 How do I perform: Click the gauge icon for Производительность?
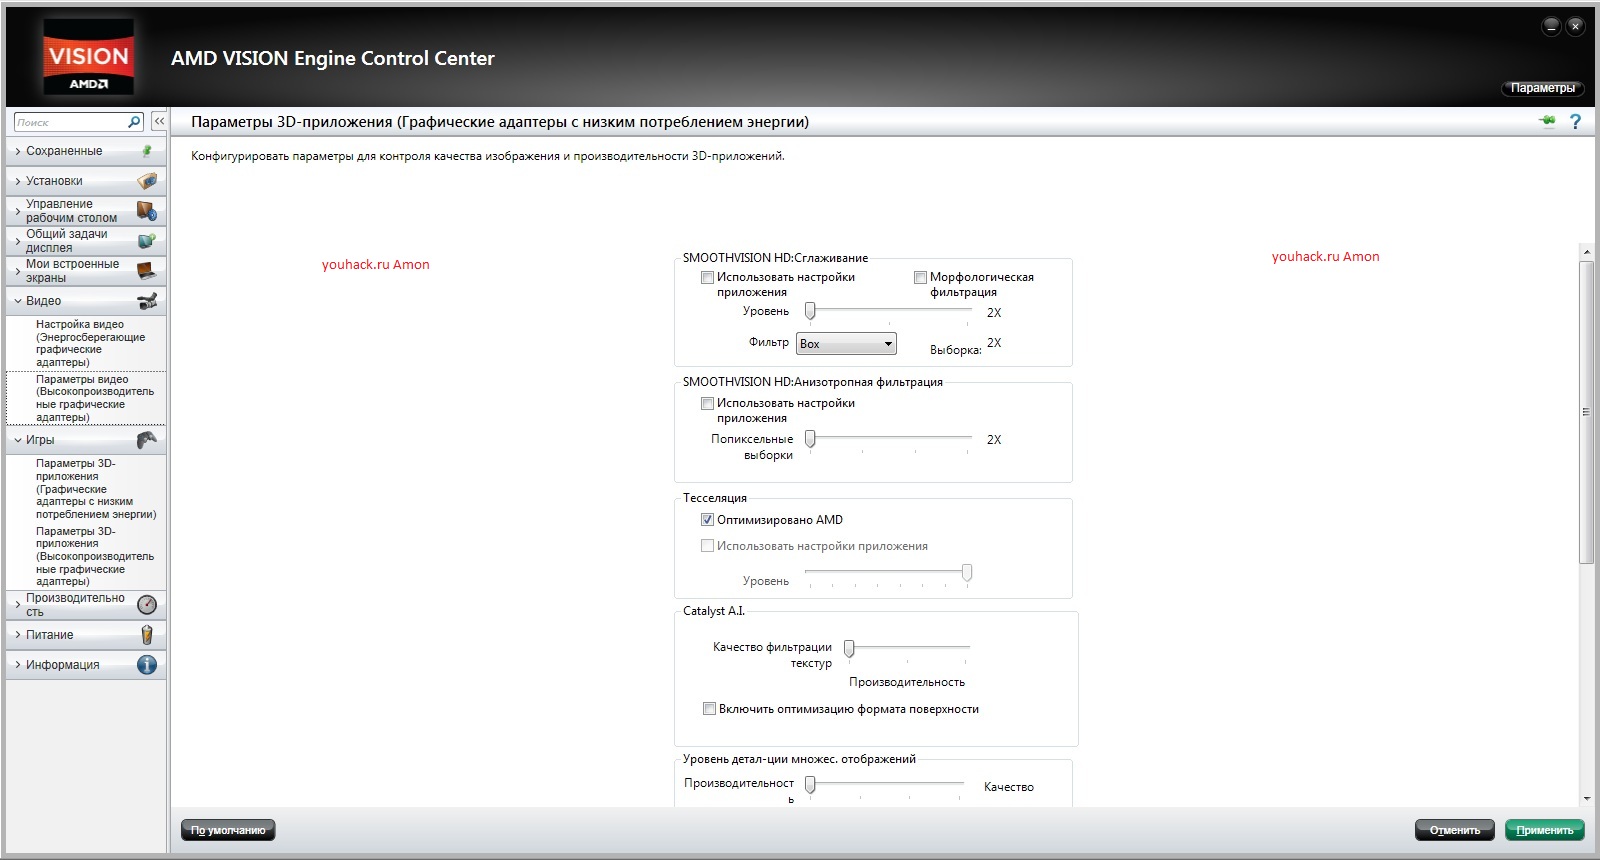(x=147, y=605)
